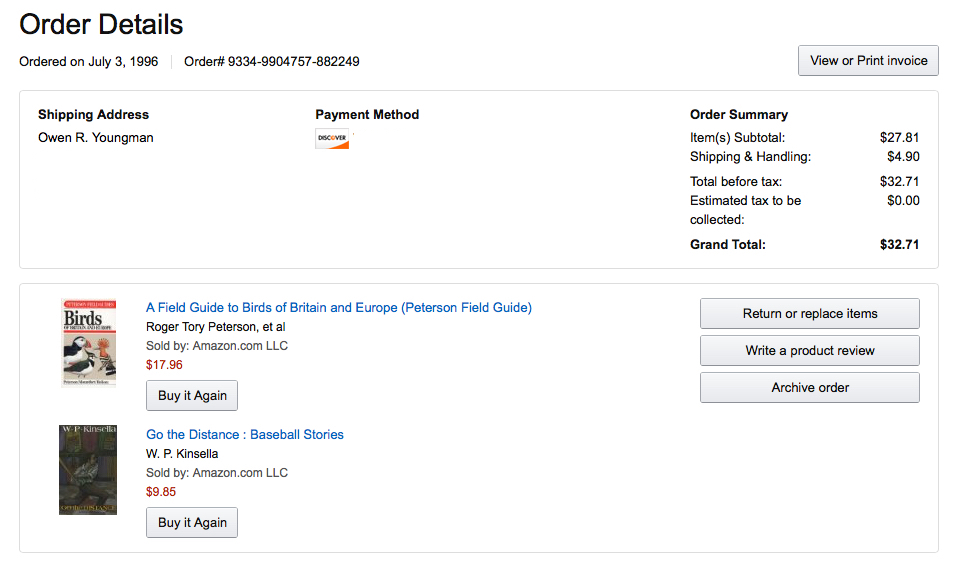Buy the Birds field guide again

tap(192, 395)
